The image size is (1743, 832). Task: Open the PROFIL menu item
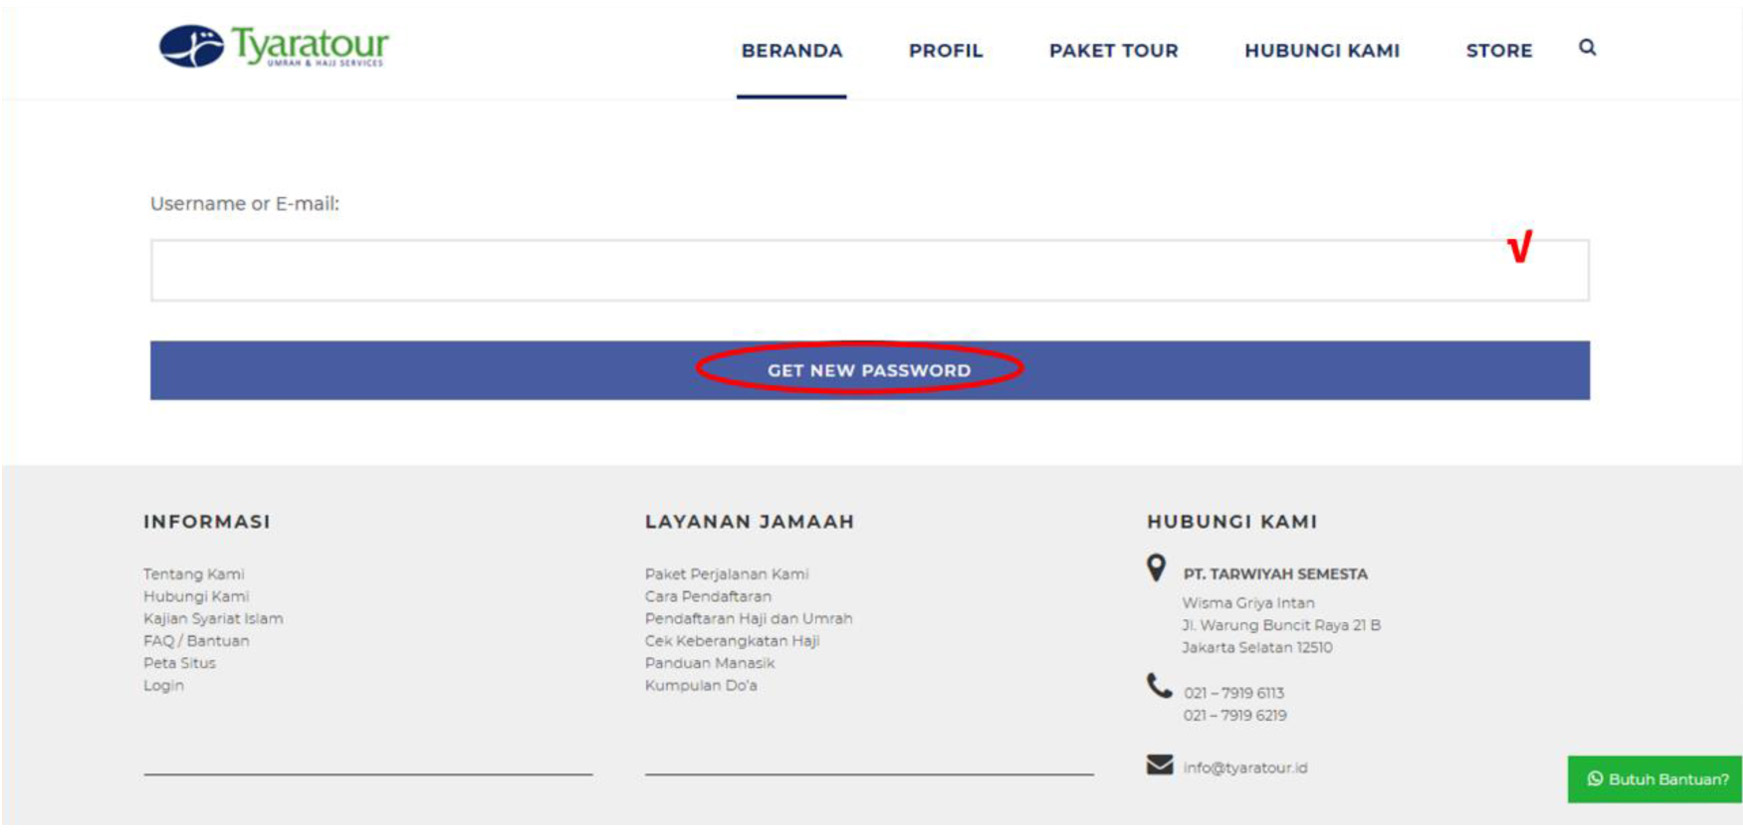coord(945,51)
